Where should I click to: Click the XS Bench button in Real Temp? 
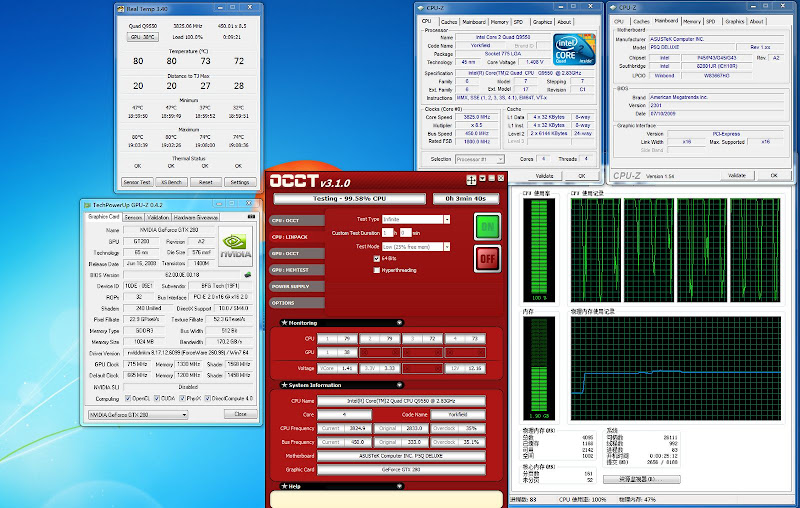pyautogui.click(x=171, y=182)
